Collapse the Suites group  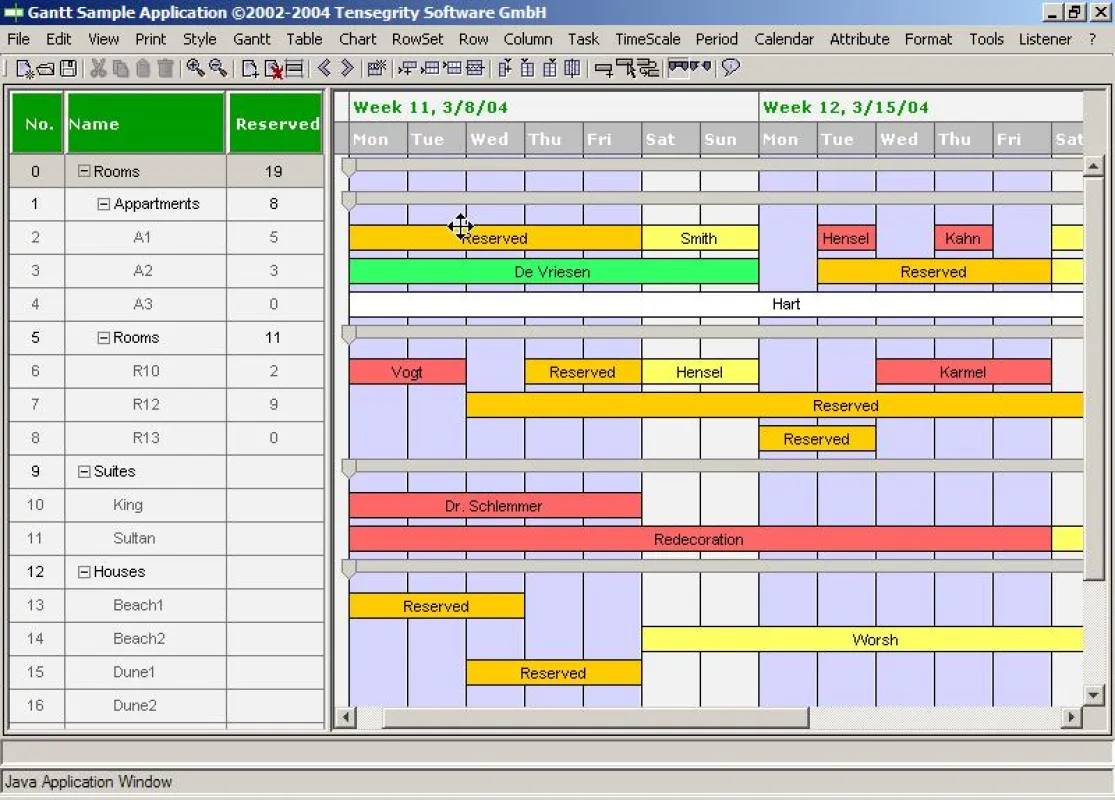pyautogui.click(x=84, y=471)
